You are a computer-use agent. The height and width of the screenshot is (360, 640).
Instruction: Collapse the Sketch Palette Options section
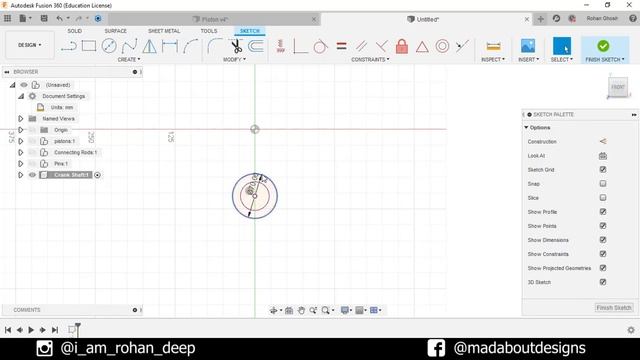526,128
